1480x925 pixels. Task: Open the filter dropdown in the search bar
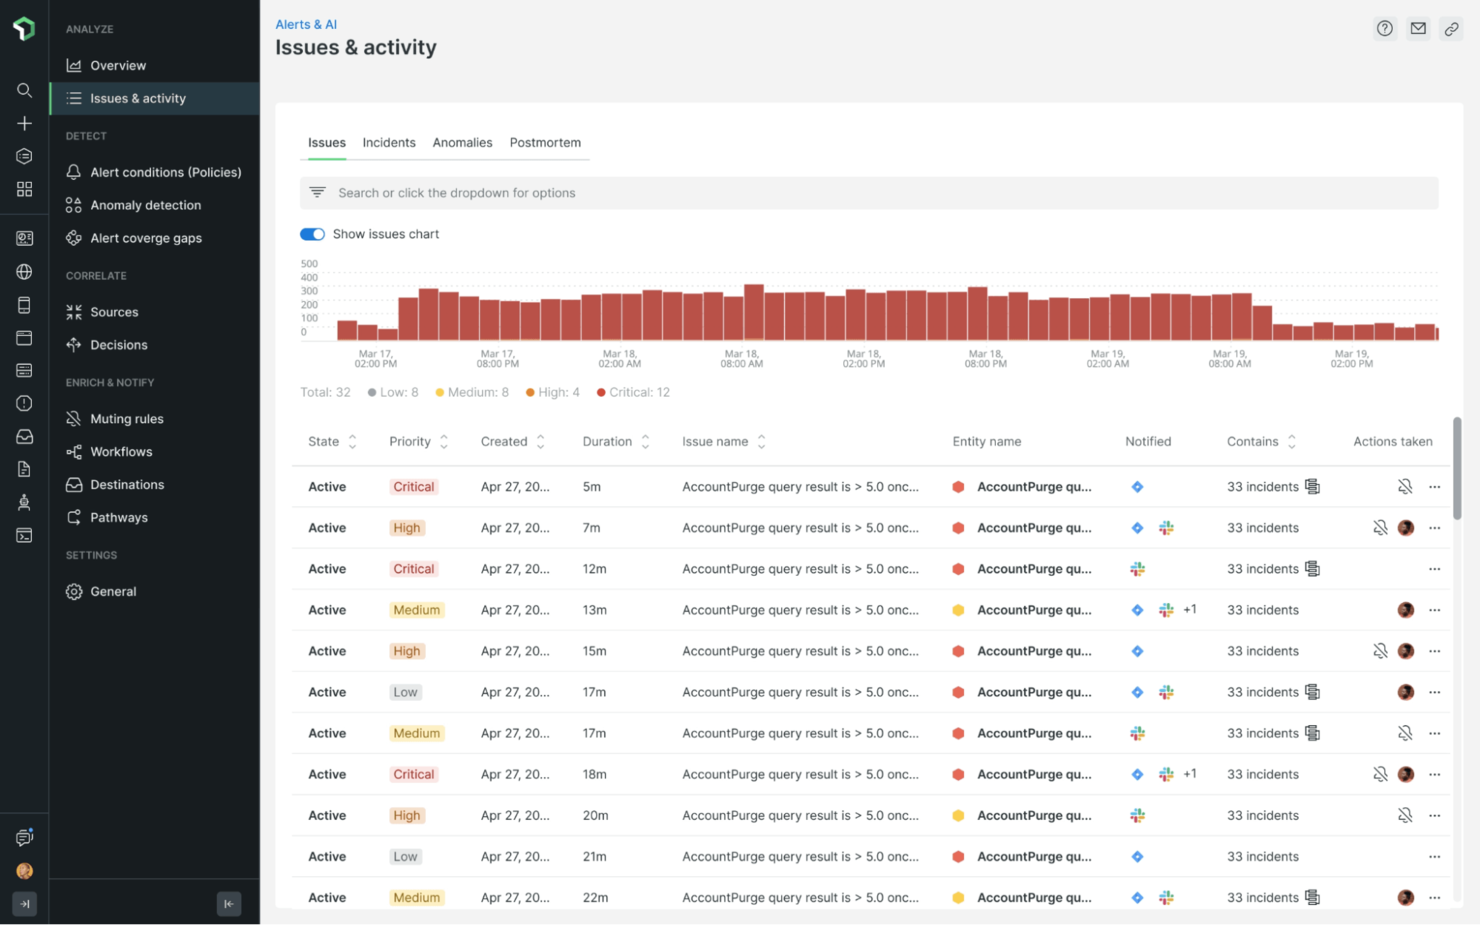317,192
